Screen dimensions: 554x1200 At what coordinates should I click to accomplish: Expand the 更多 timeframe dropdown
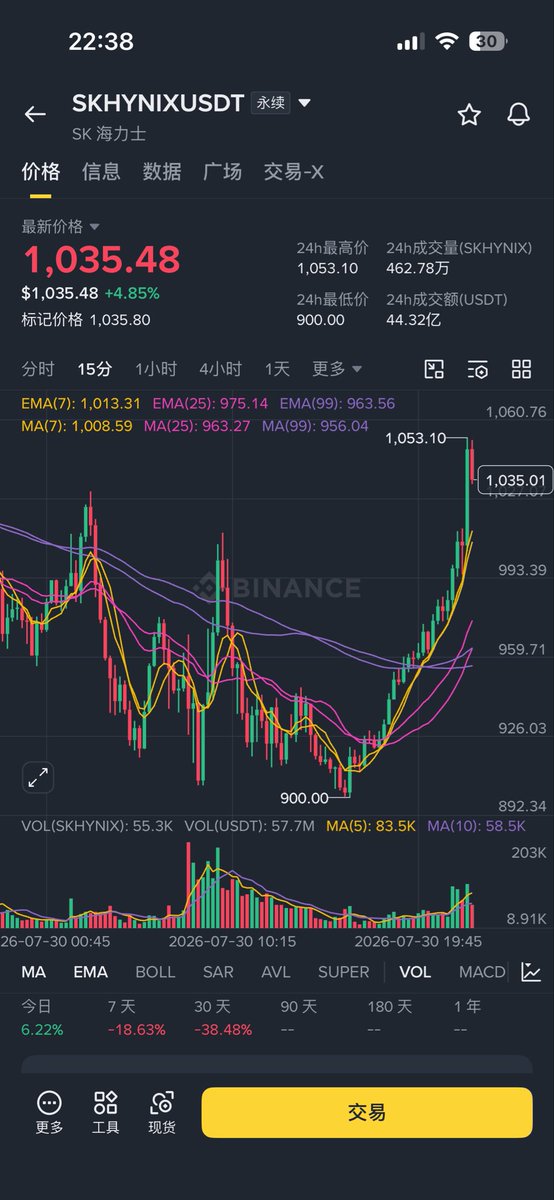point(337,369)
